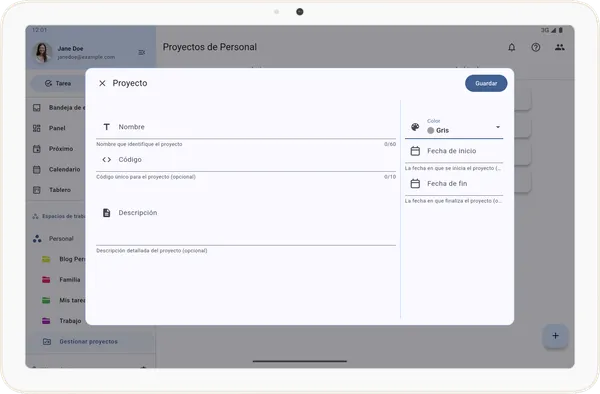600x394 pixels.
Task: Click the palette icon beside Color
Action: [415, 127]
